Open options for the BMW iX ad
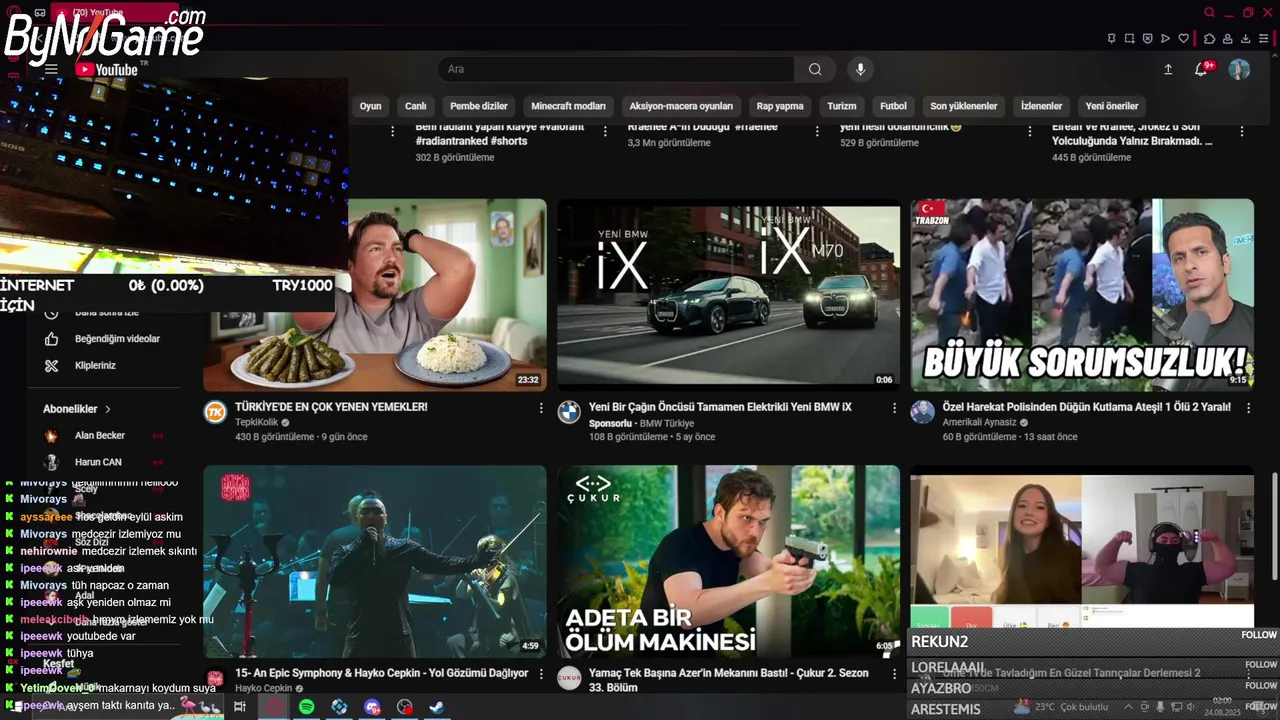1280x720 pixels. 895,408
